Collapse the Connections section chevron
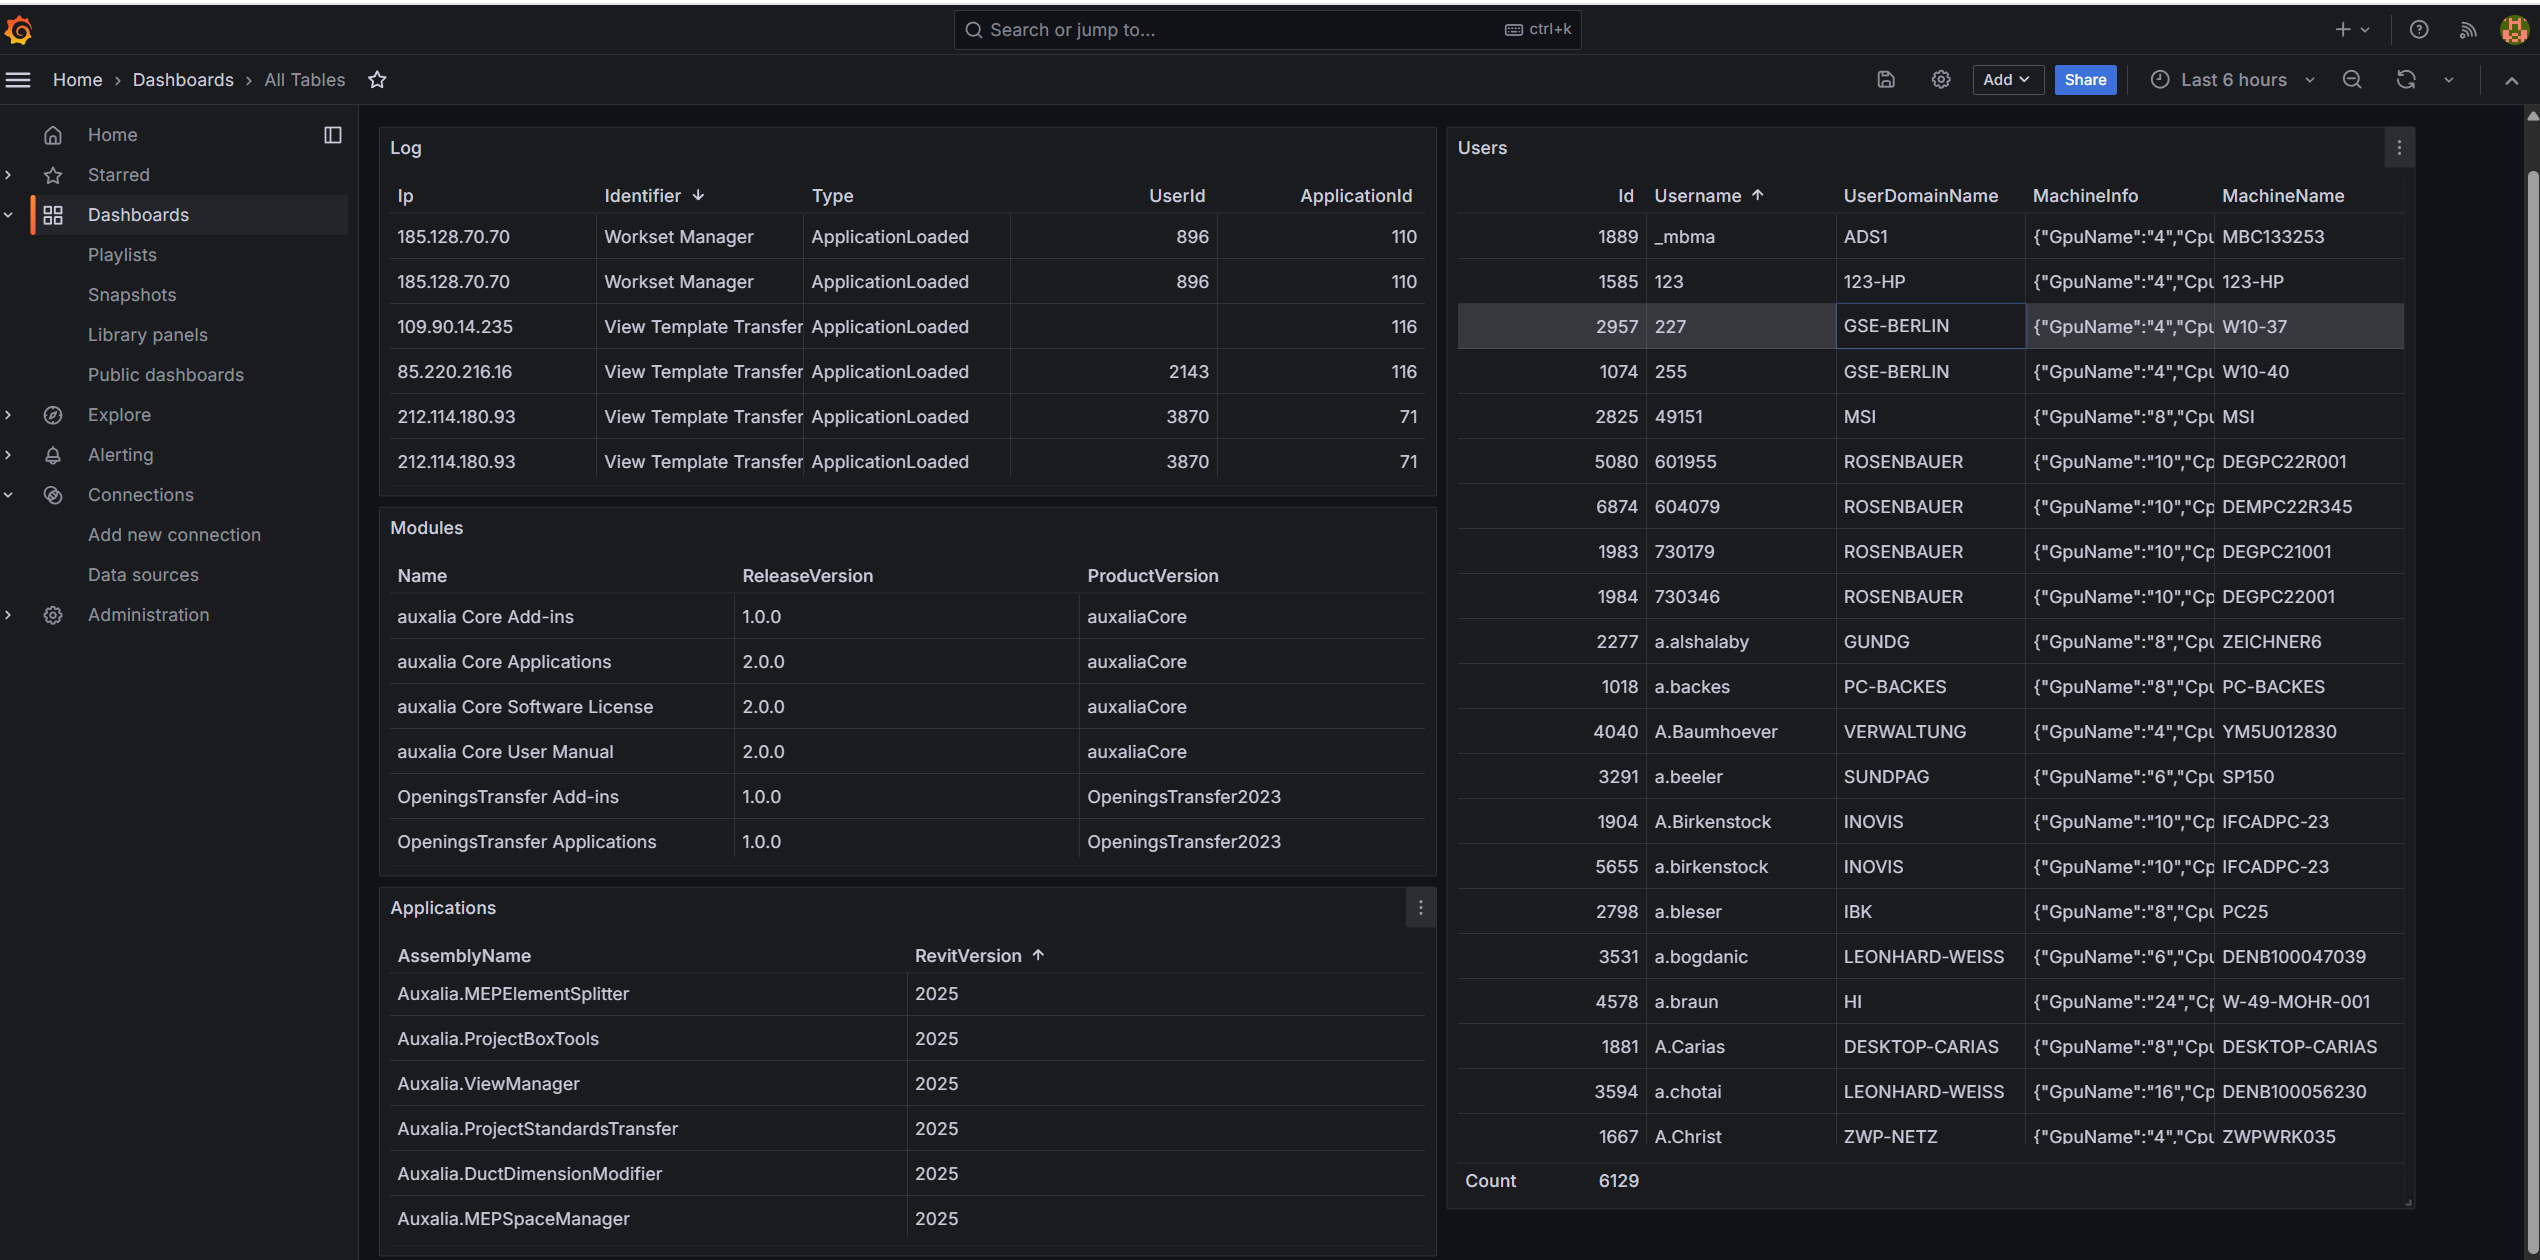The width and height of the screenshot is (2540, 1260). point(9,495)
